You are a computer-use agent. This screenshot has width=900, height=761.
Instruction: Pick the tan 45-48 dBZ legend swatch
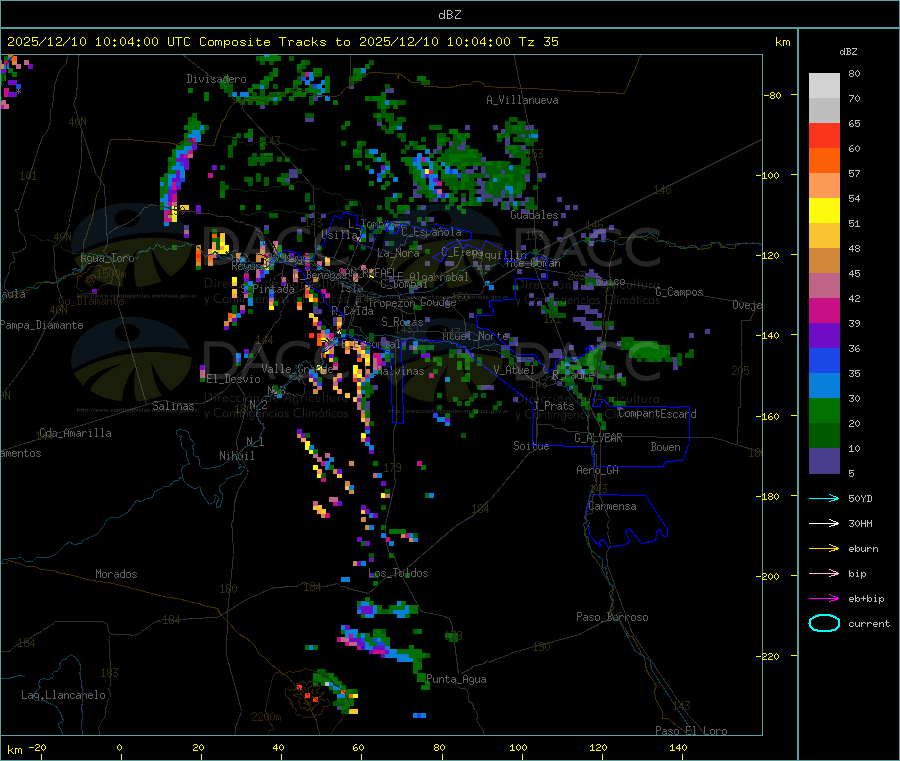point(824,261)
